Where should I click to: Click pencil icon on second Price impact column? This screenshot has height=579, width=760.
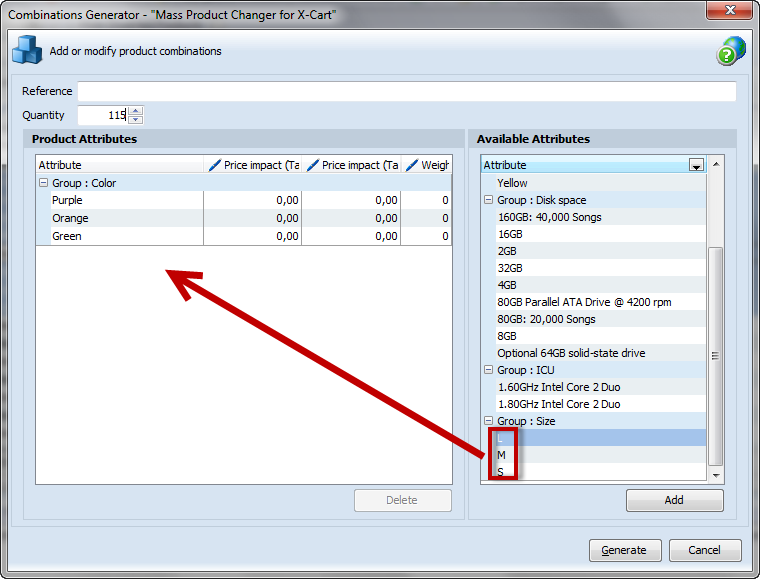[x=313, y=165]
